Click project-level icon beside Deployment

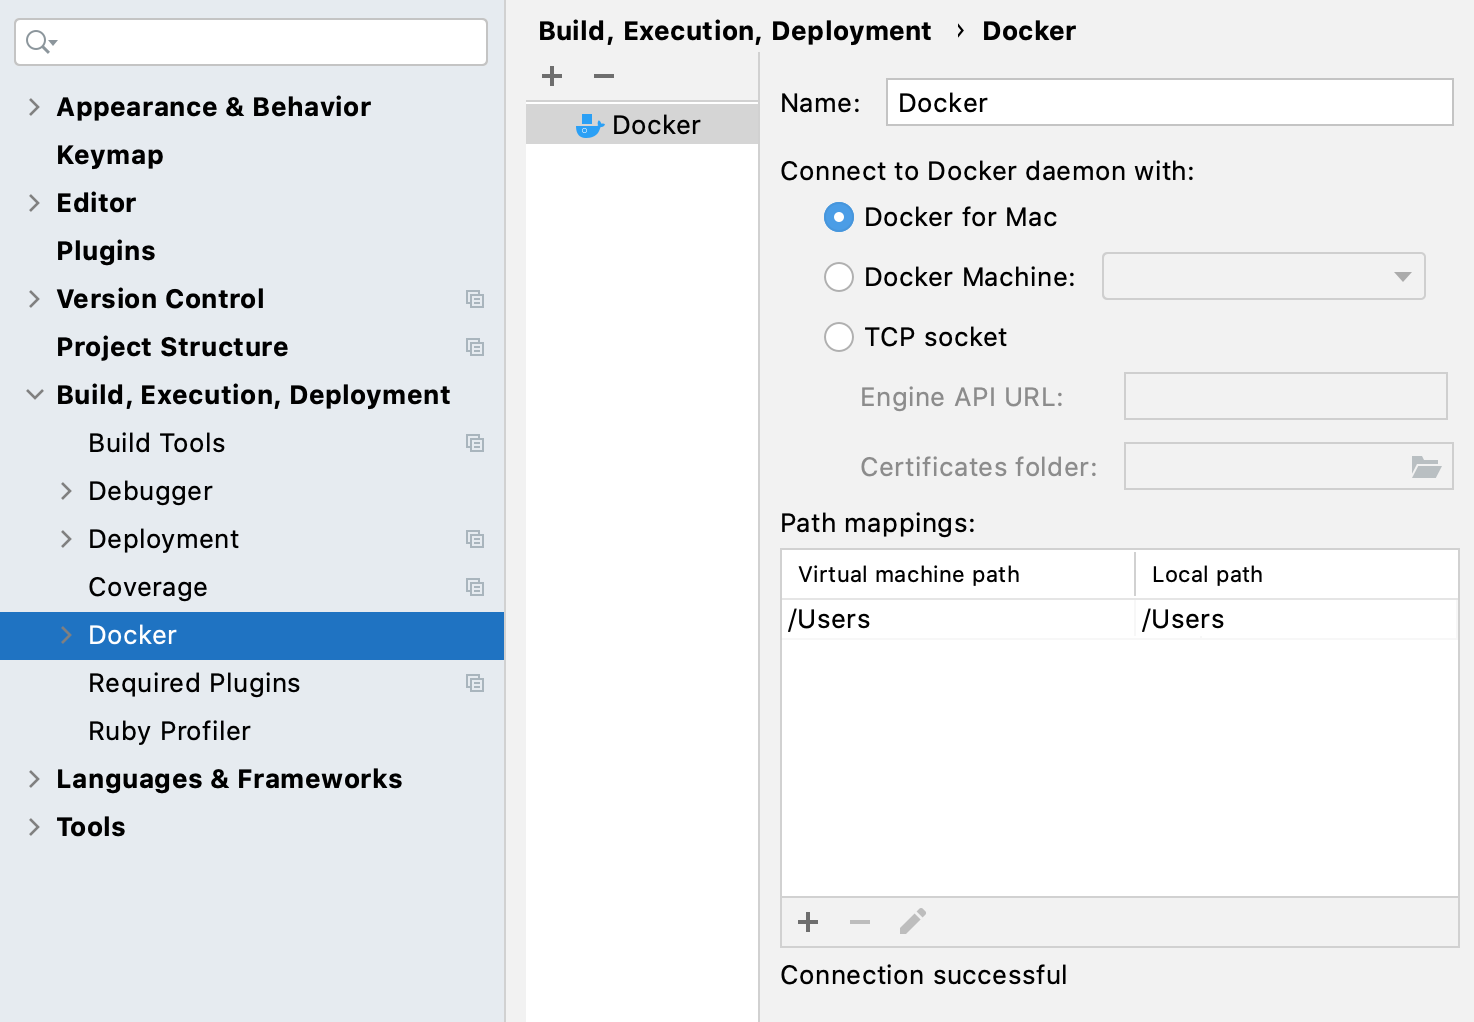(475, 539)
